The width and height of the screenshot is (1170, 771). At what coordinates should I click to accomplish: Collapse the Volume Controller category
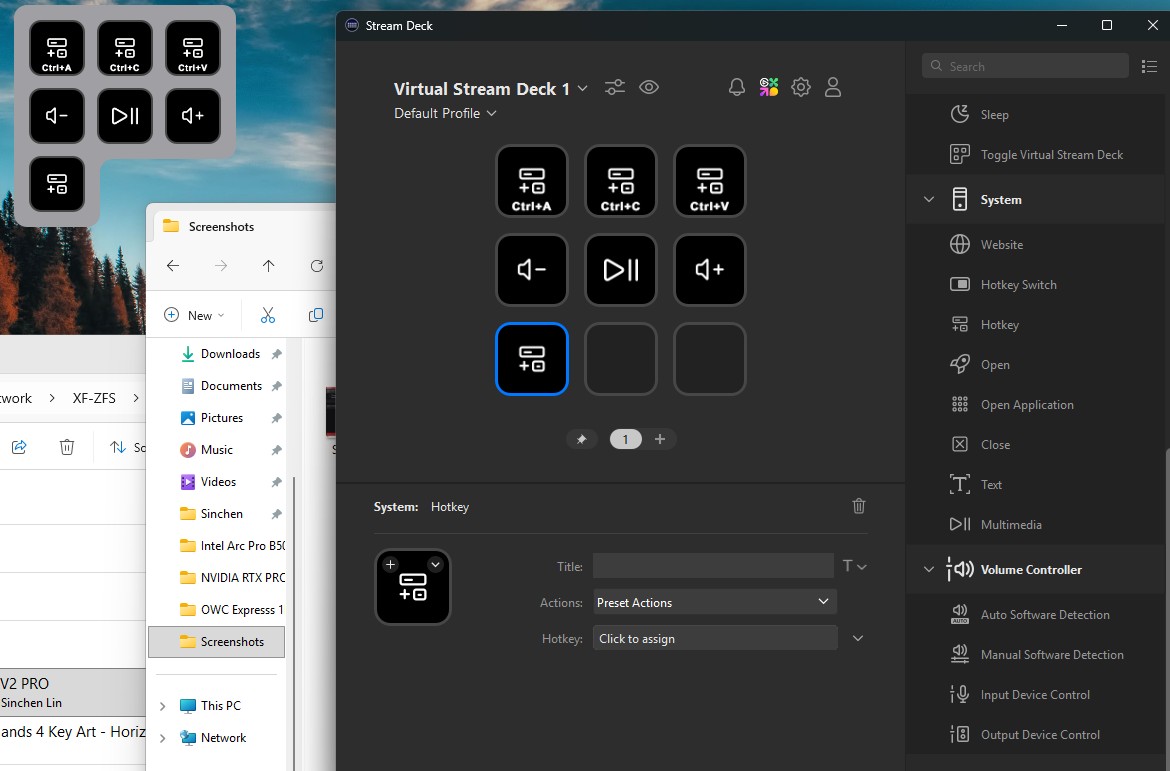929,570
